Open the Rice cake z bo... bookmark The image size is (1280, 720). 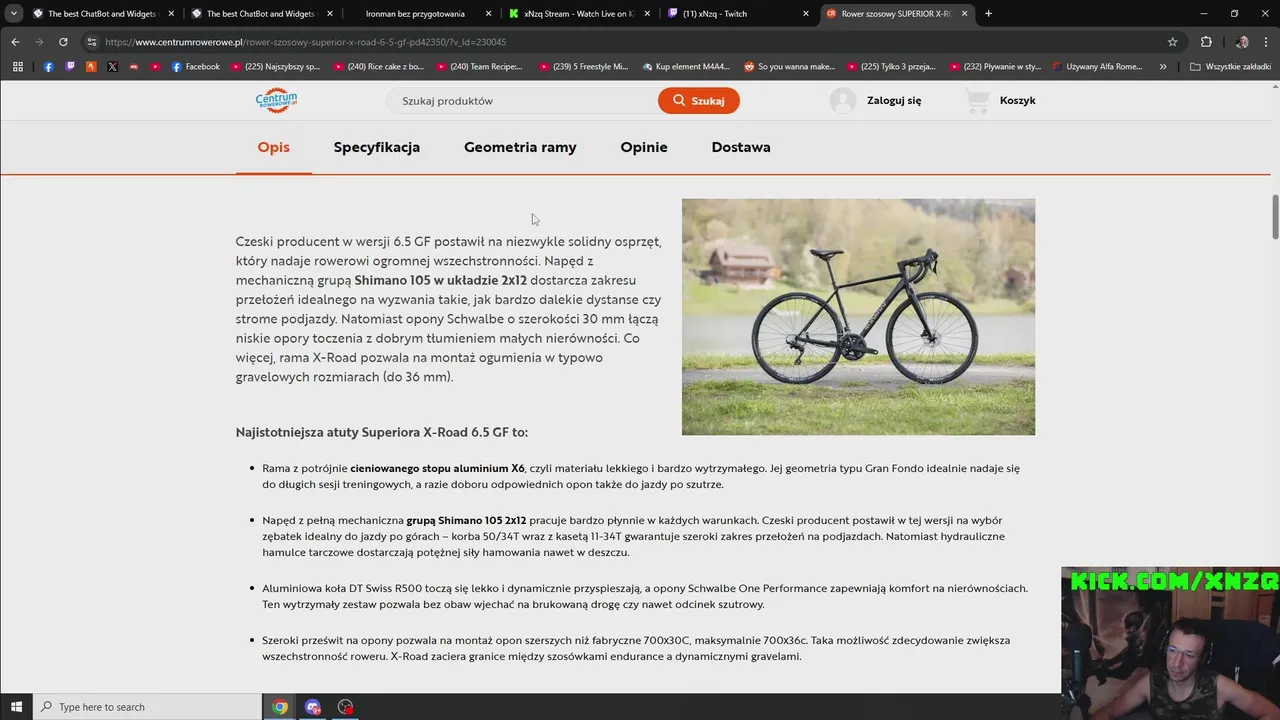click(x=378, y=67)
